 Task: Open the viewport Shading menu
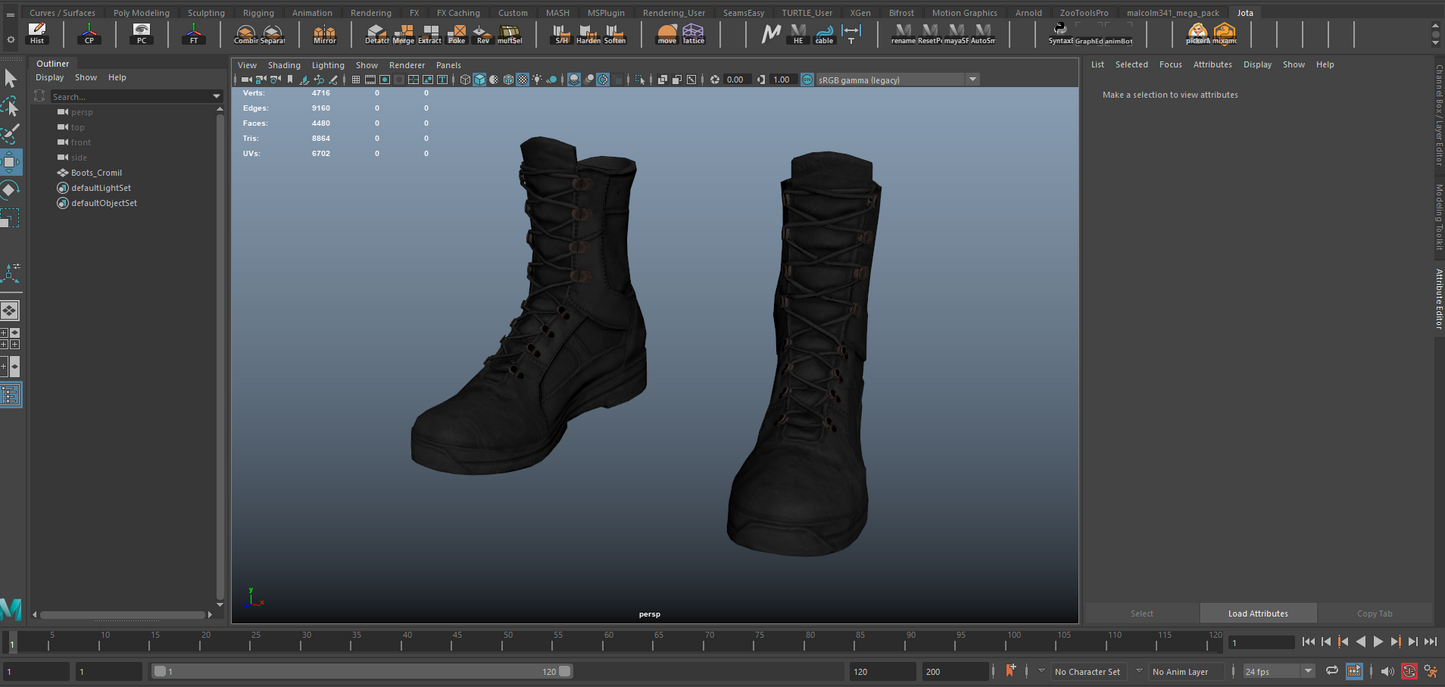point(284,65)
